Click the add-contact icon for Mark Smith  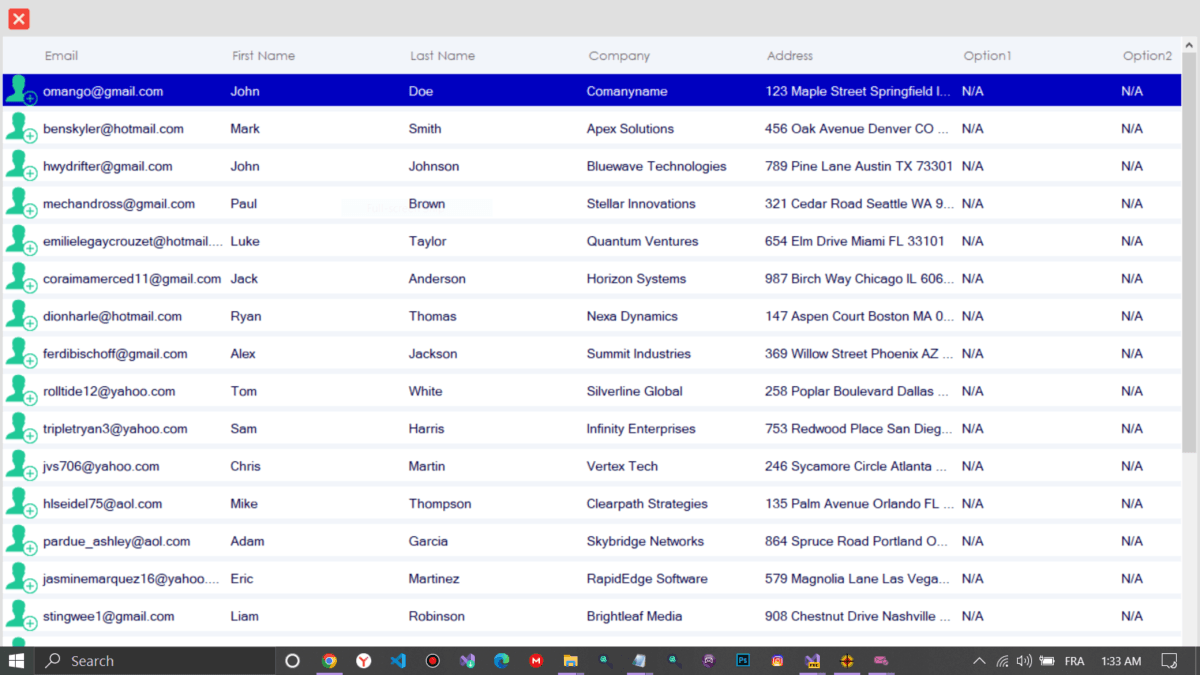(21, 128)
